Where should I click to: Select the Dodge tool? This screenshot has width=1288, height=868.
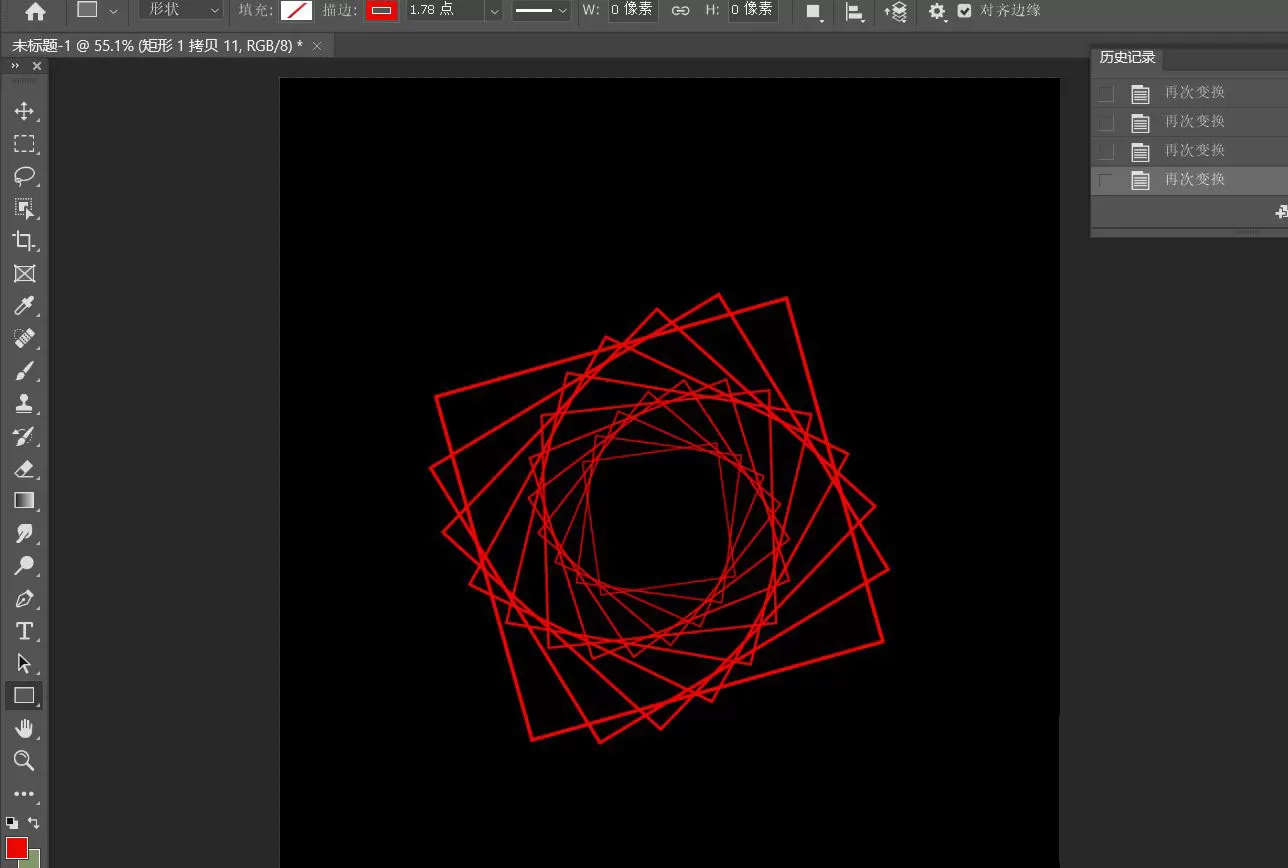click(x=24, y=565)
